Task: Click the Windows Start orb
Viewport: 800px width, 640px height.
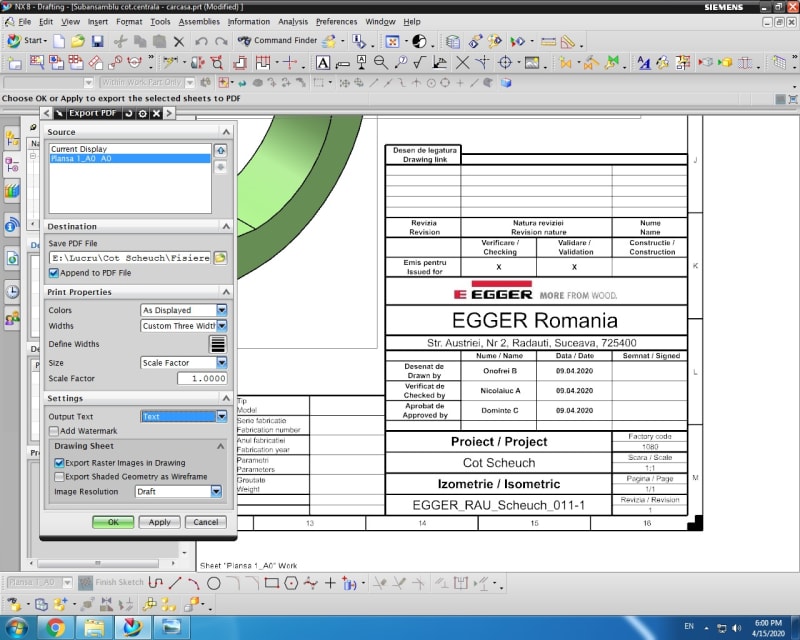Action: click(x=15, y=627)
